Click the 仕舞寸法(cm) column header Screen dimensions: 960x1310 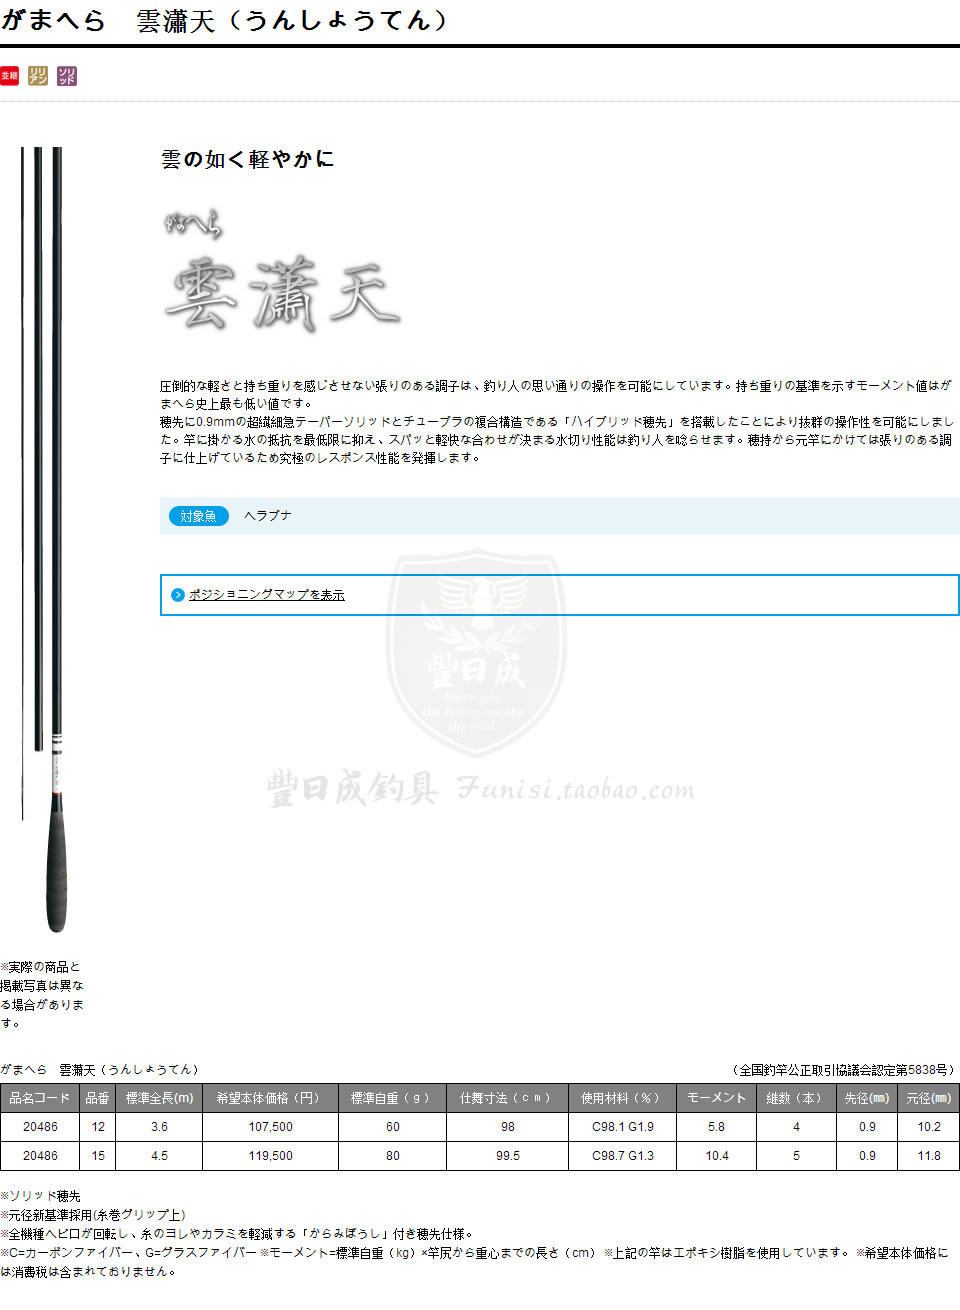click(507, 1098)
